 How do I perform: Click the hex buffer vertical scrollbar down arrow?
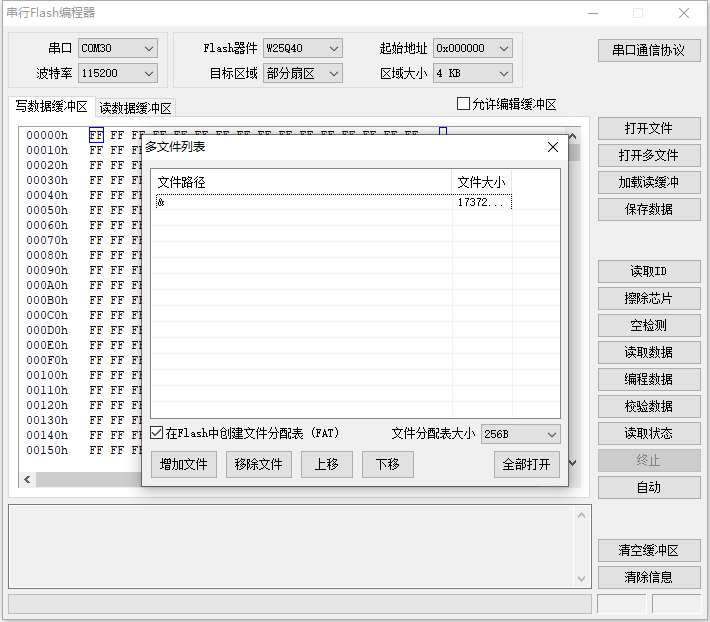573,462
